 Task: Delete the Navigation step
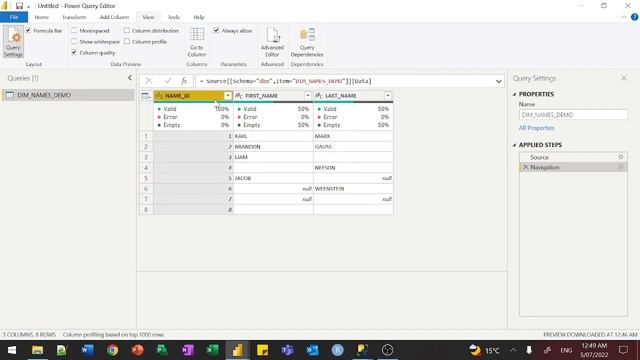[526, 167]
